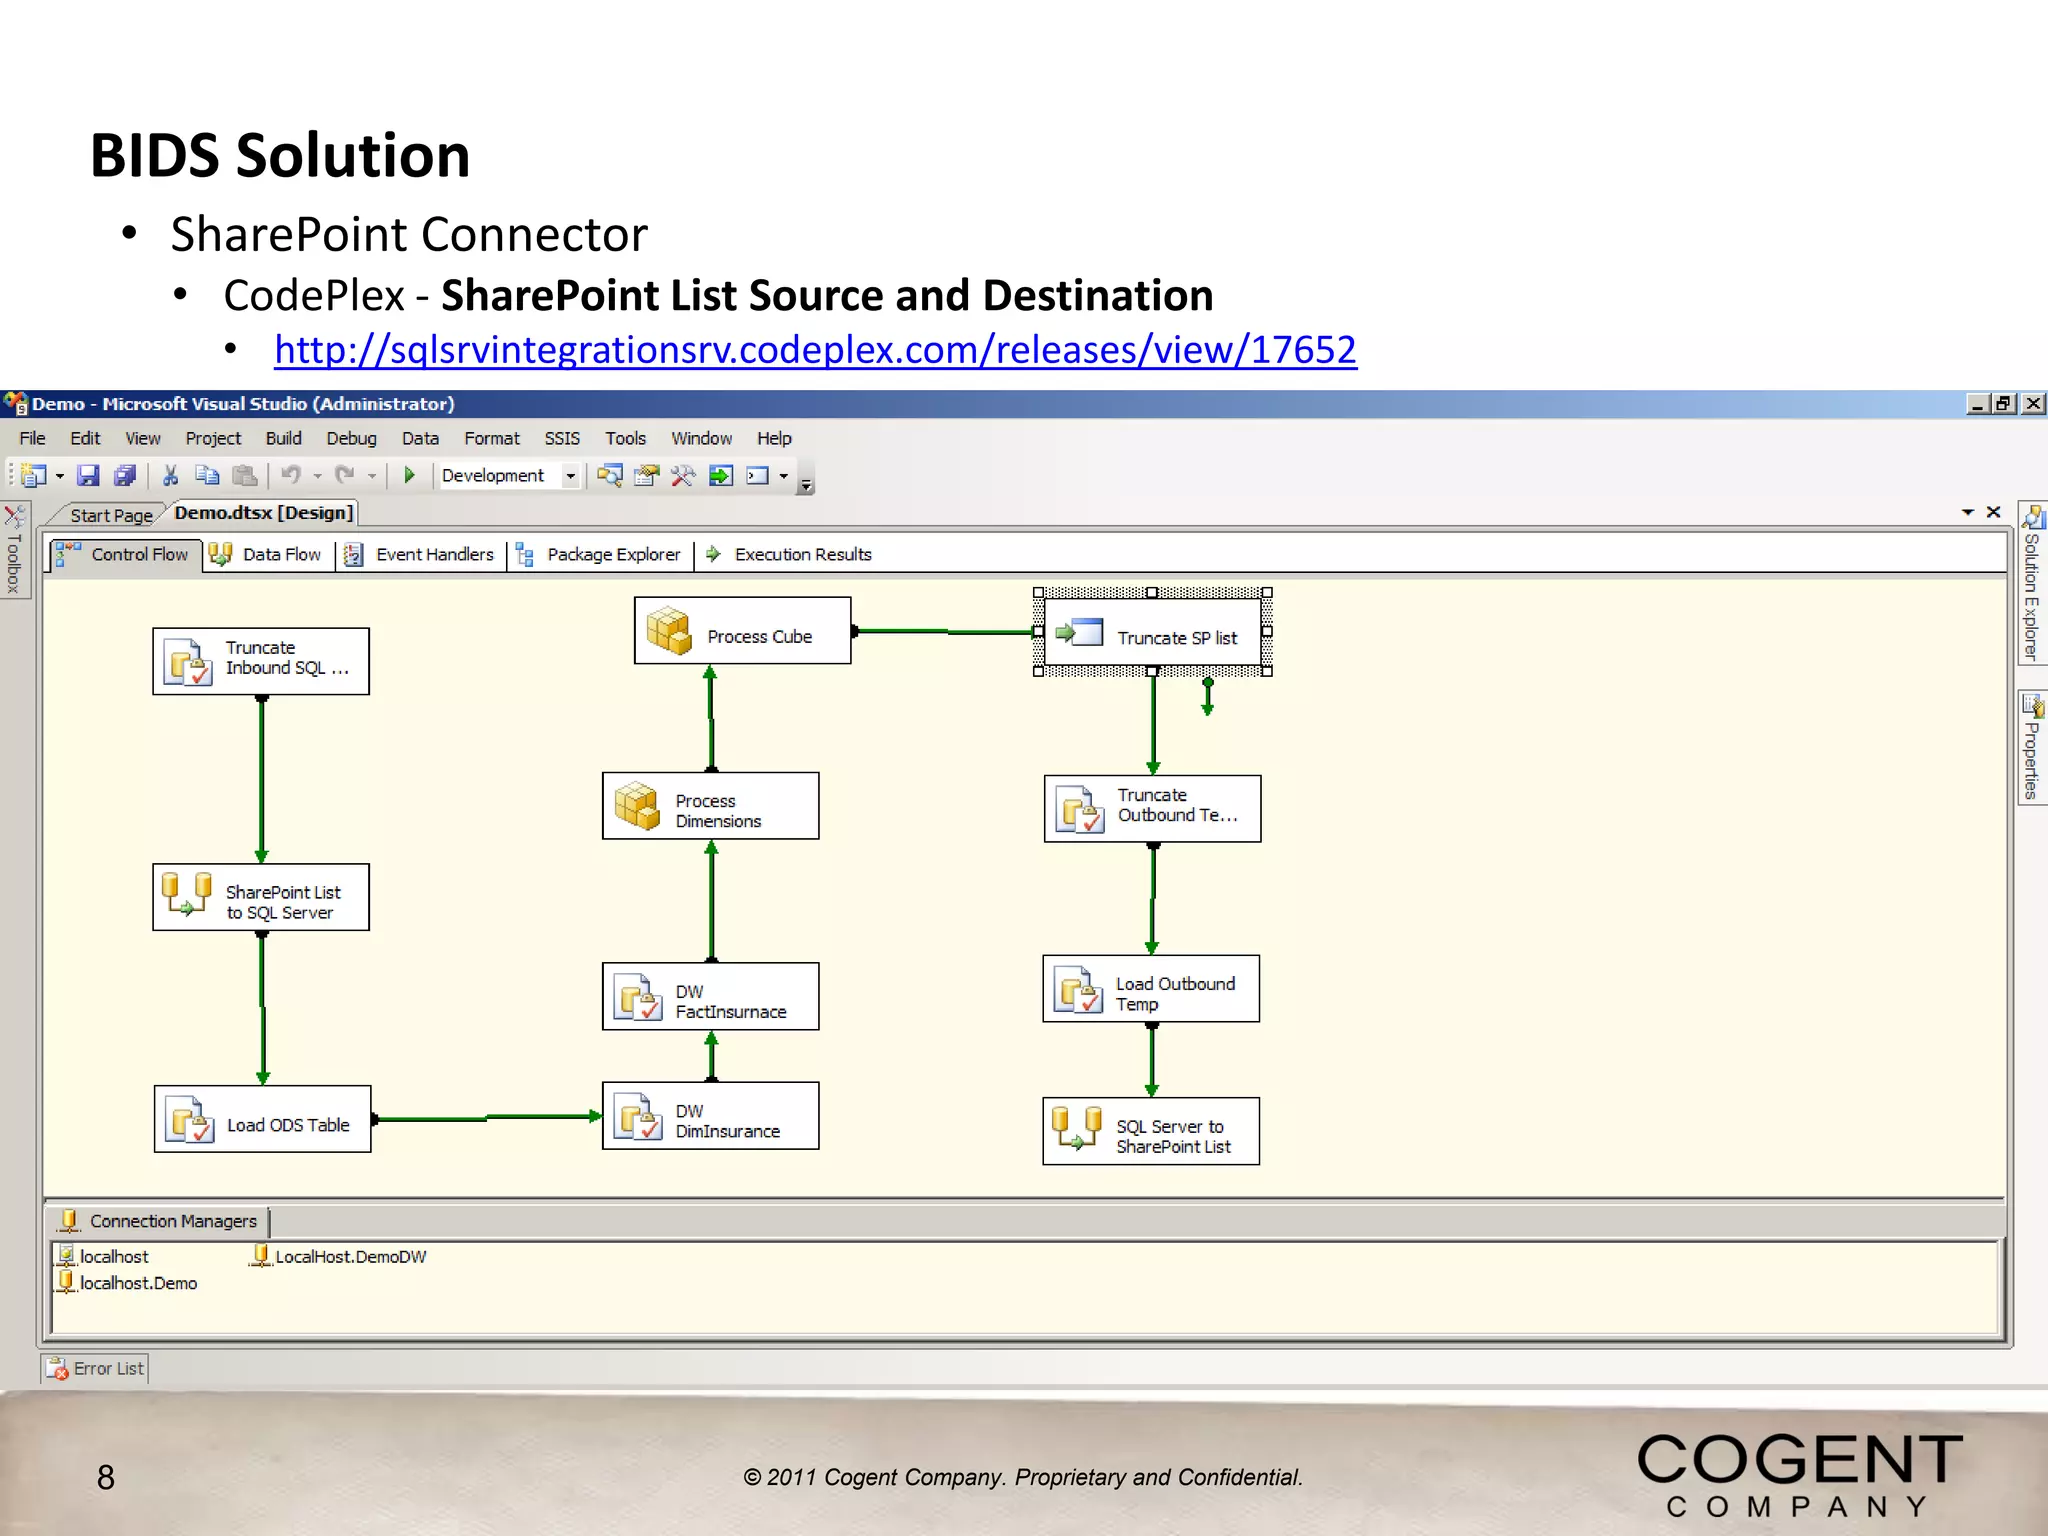Open the New Project dropdown arrow

[60, 476]
